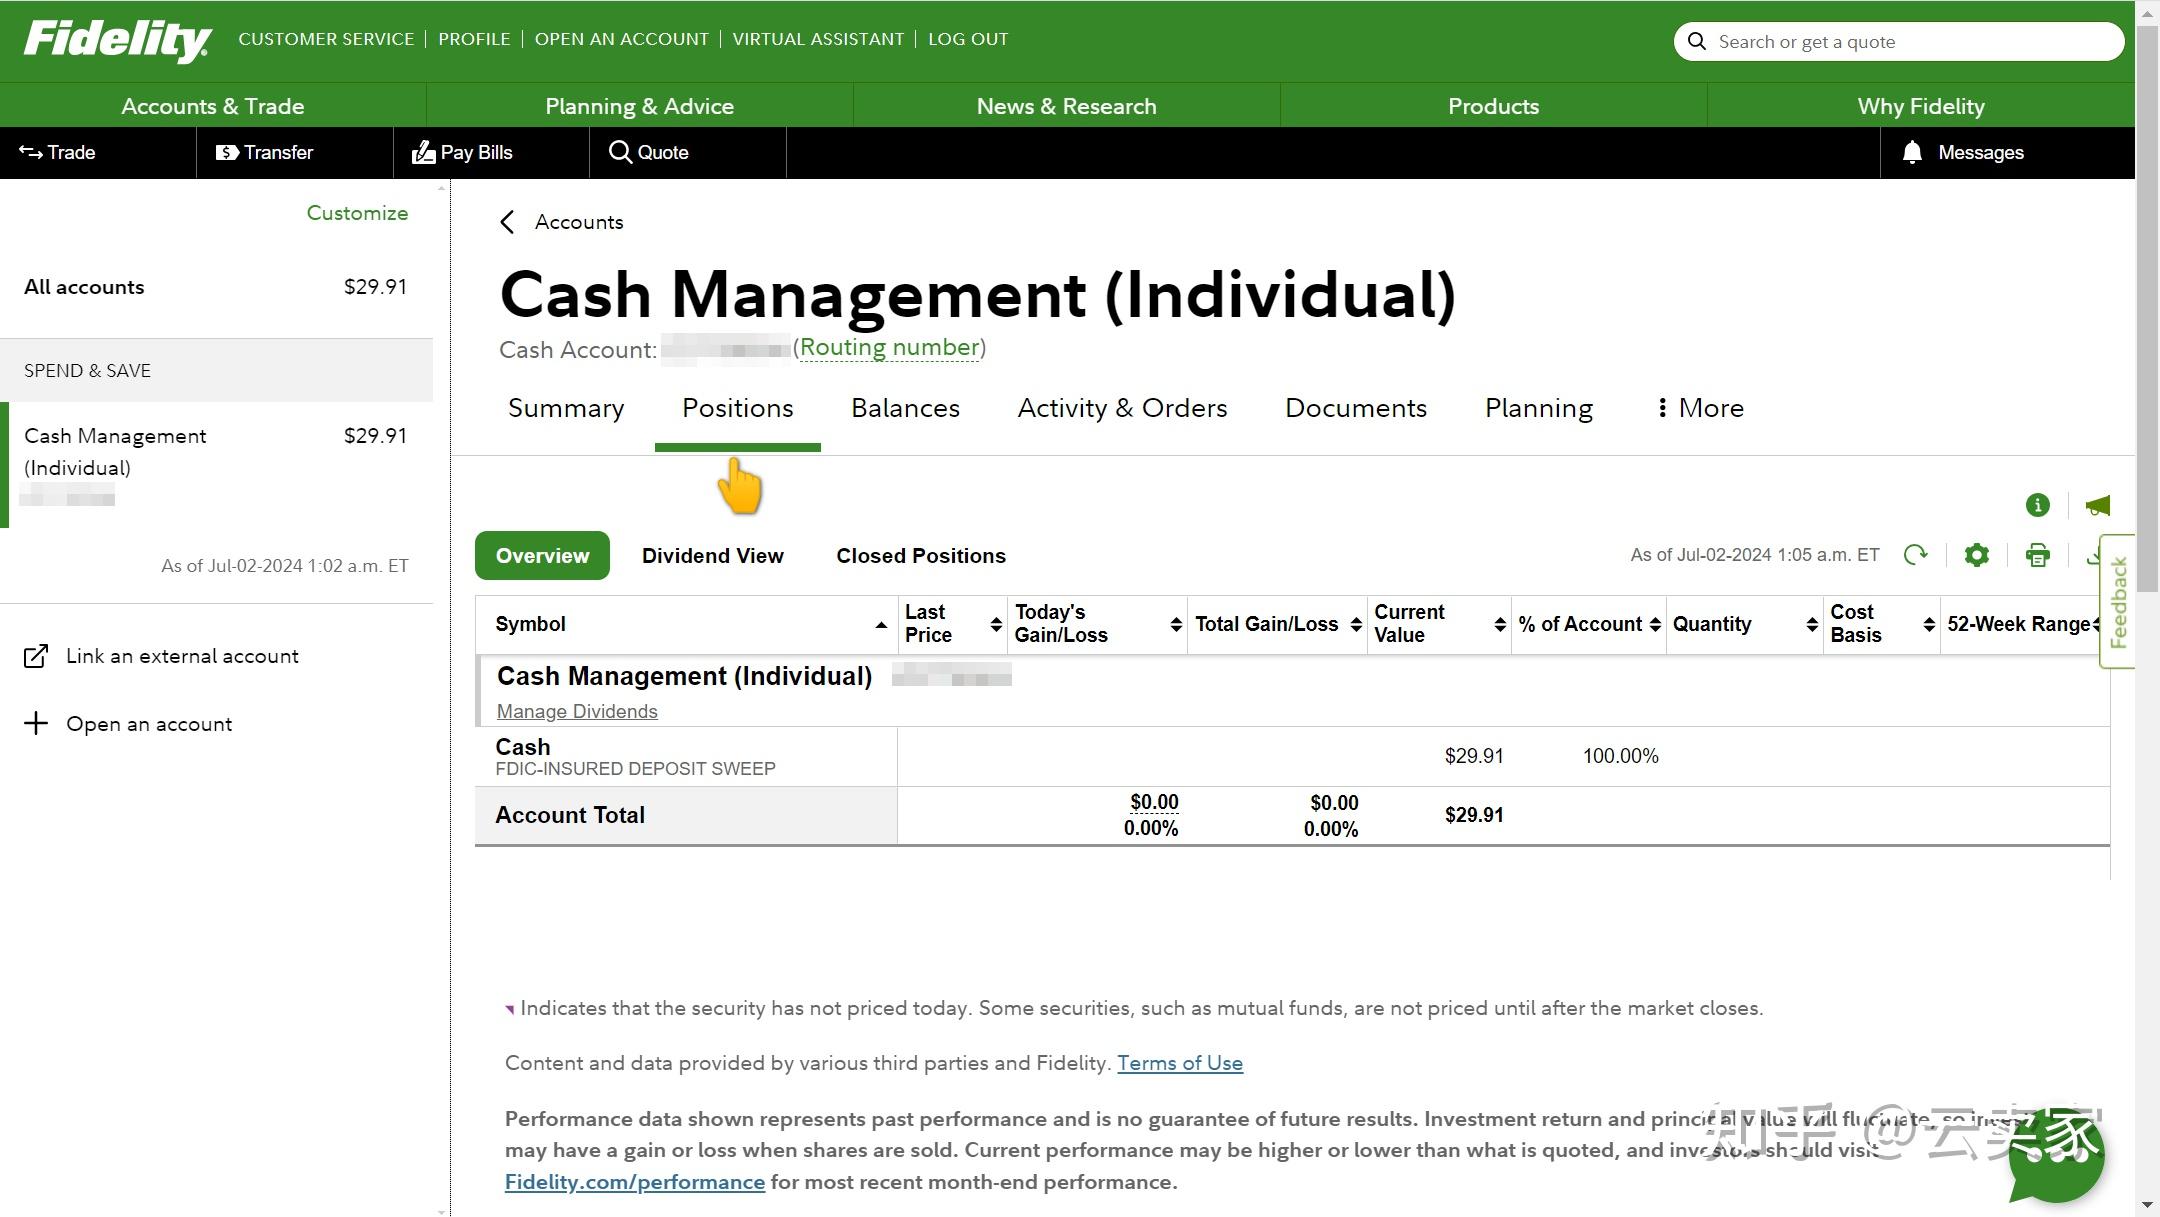Go back using the Accounts chevron

pyautogui.click(x=507, y=222)
